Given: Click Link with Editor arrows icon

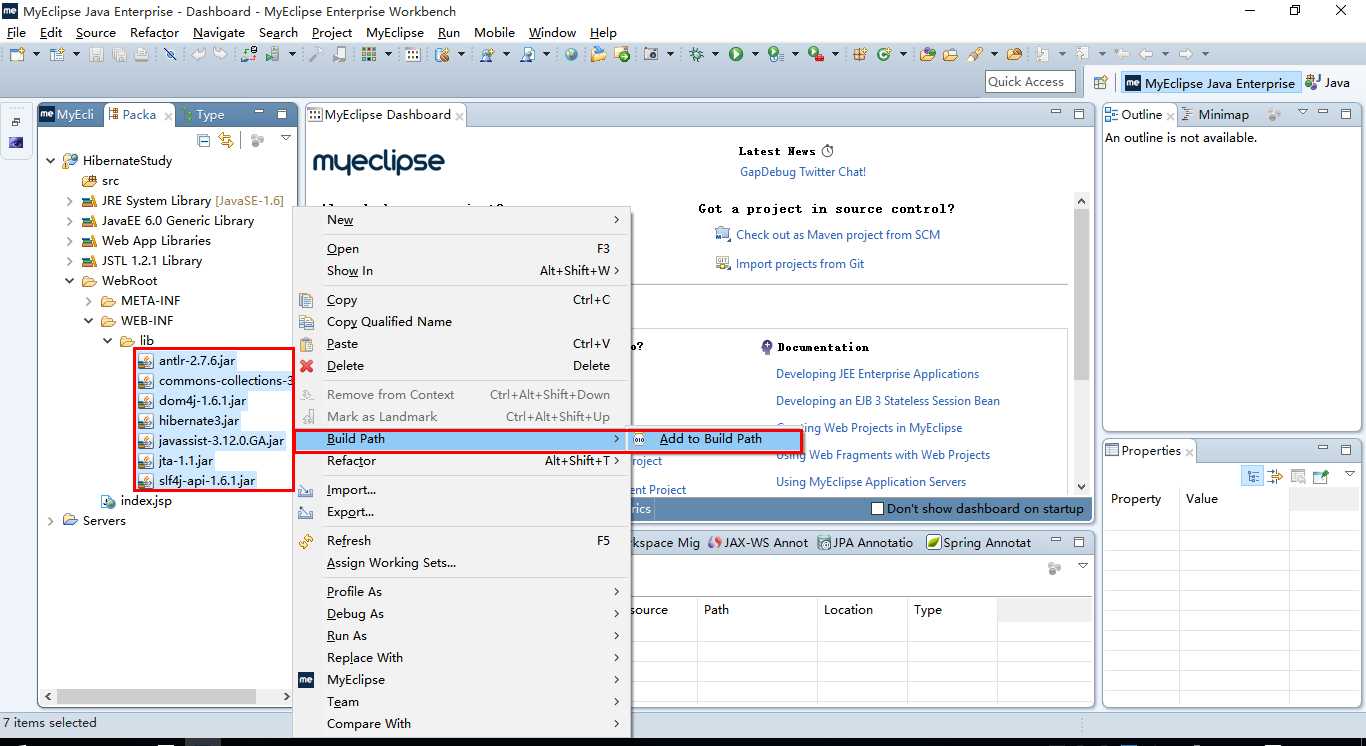Looking at the screenshot, I should point(226,139).
